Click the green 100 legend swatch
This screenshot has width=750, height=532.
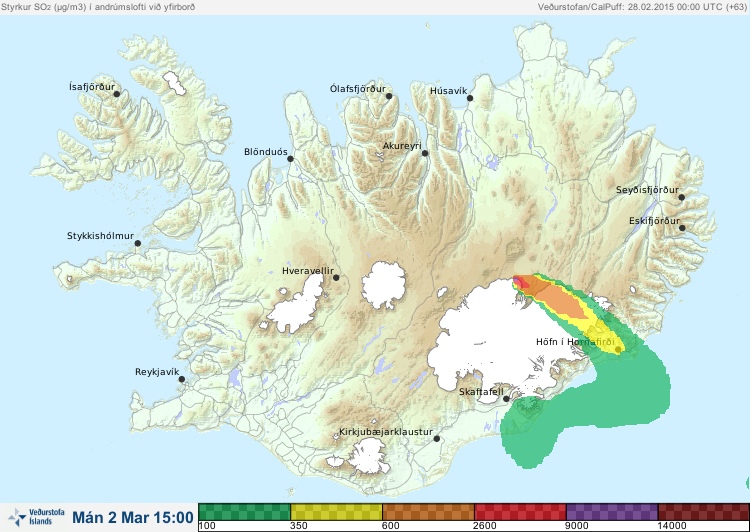coord(244,512)
